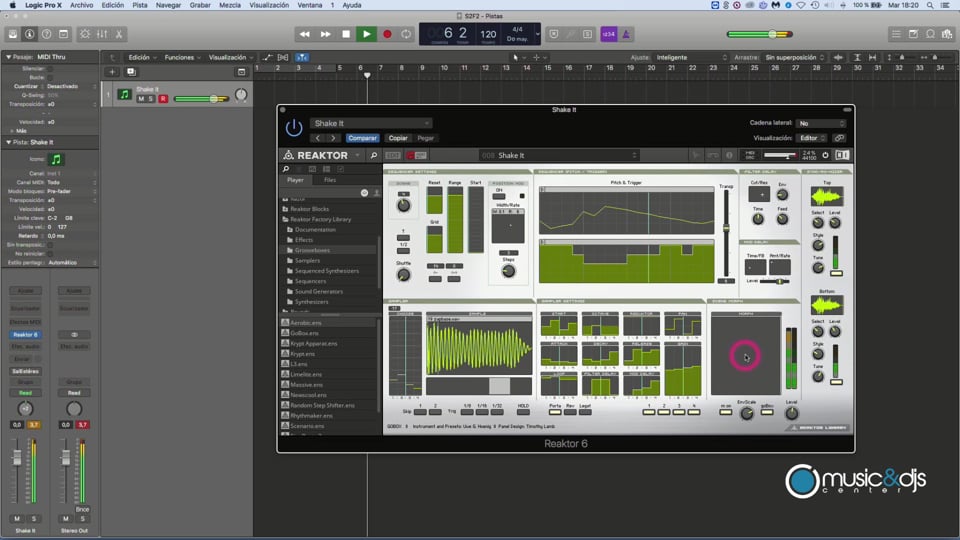
Task: Expand the Más disclosure in inspector
Action: coord(12,131)
